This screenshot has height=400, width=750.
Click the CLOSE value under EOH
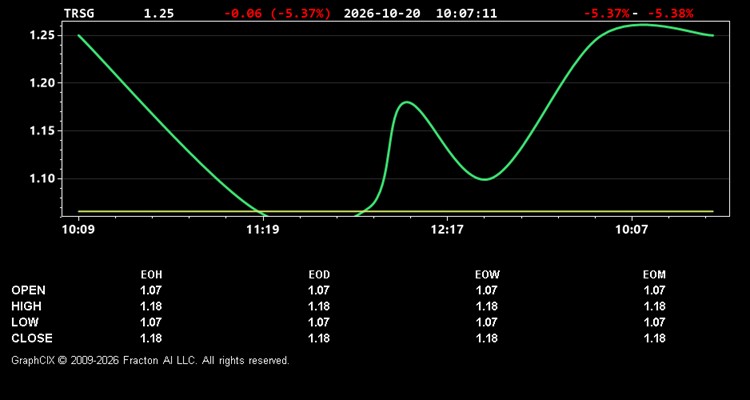tap(151, 338)
